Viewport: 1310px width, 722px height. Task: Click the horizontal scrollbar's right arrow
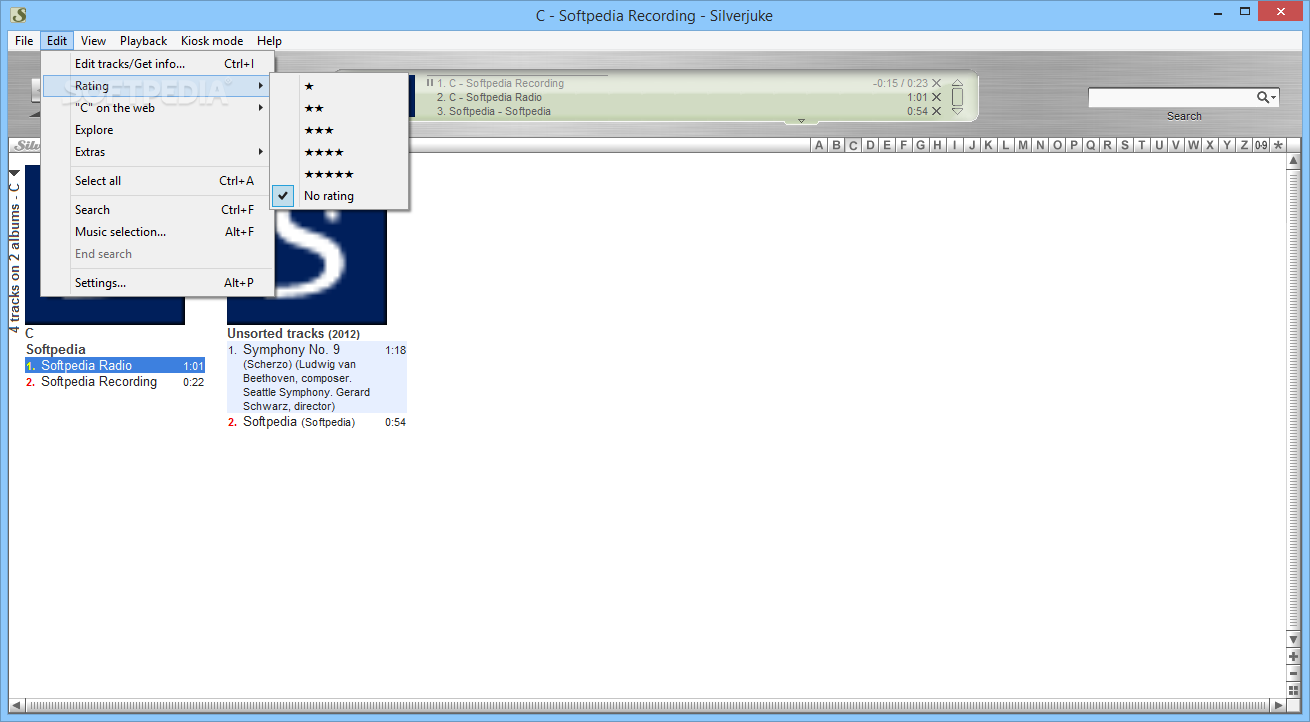(x=1277, y=705)
